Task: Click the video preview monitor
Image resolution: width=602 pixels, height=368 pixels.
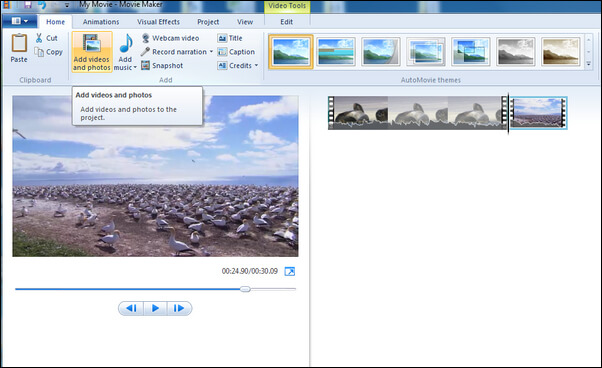Action: click(155, 176)
